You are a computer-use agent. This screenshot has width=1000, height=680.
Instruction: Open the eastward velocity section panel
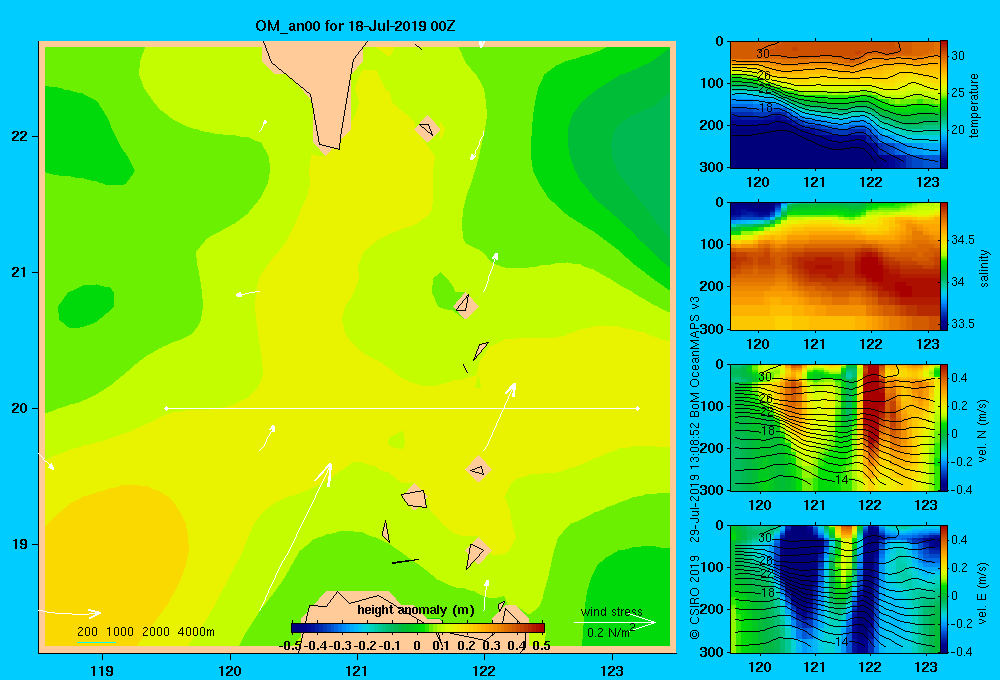(x=835, y=589)
